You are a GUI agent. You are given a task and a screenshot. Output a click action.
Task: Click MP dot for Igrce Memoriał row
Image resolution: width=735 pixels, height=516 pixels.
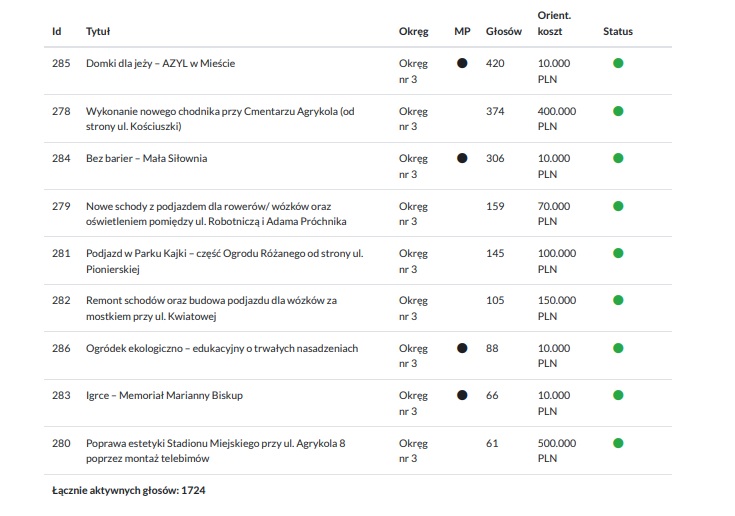coord(461,395)
